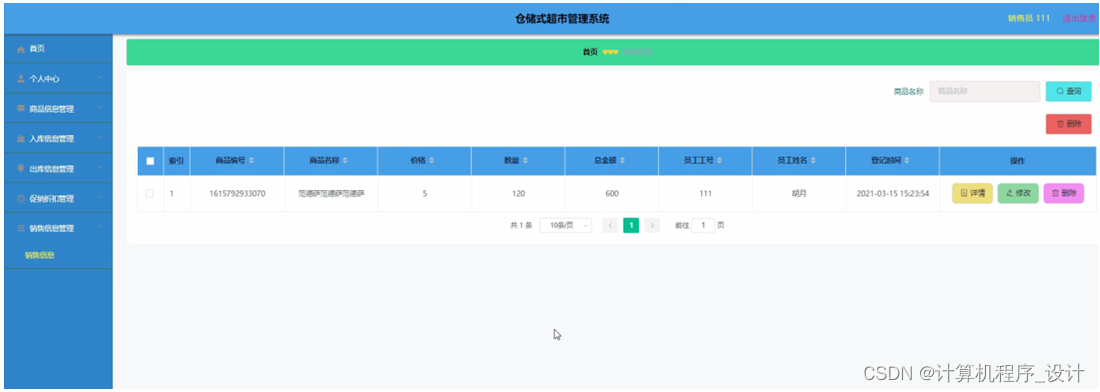Expand the 促销折扣管理 menu chevron
The height and width of the screenshot is (392, 1100).
point(100,198)
